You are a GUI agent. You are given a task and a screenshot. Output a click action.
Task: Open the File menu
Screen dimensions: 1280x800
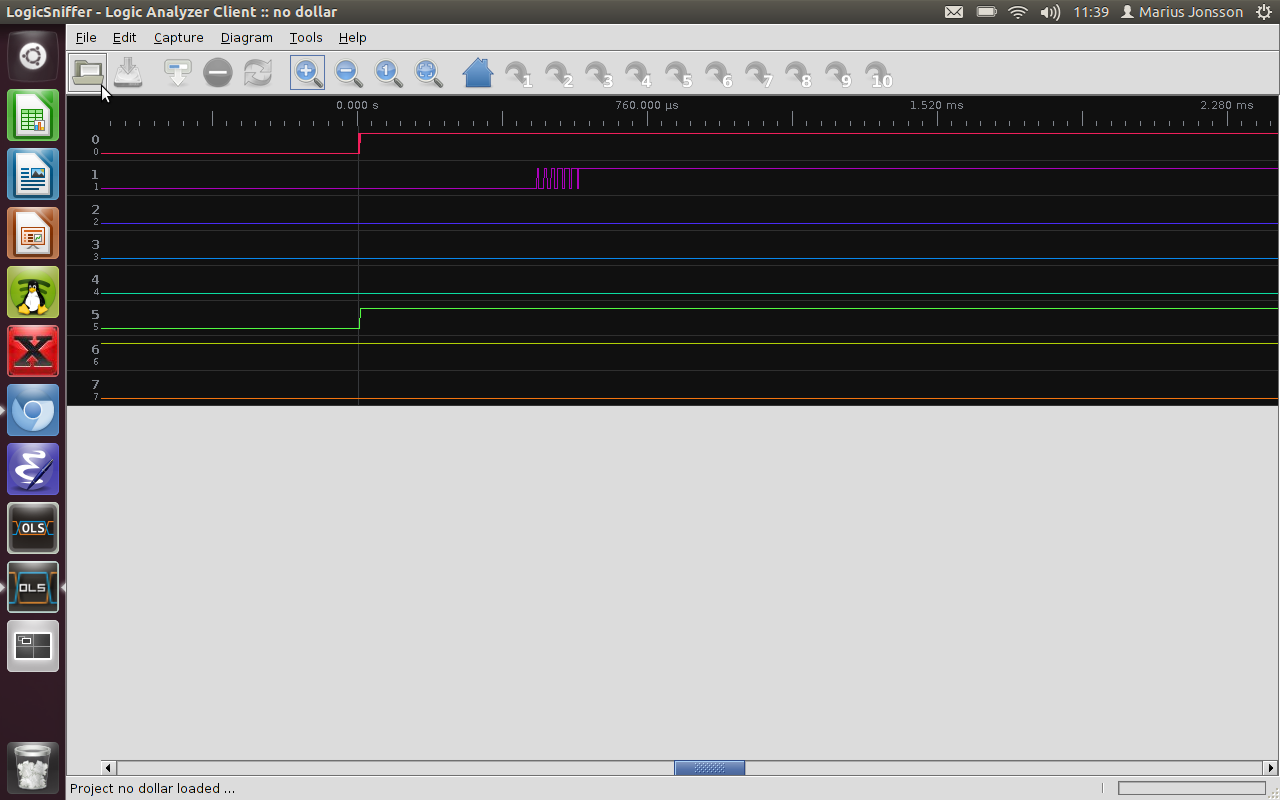(x=86, y=37)
